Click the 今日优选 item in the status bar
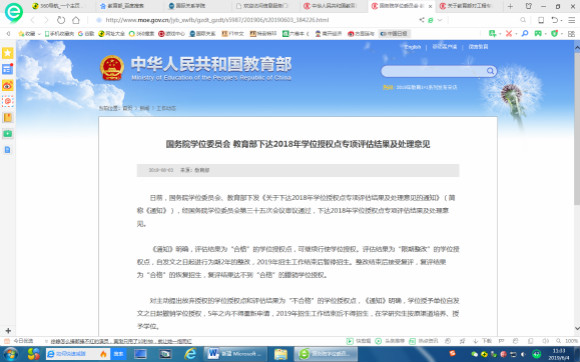This screenshot has width=580, height=362. (18, 341)
